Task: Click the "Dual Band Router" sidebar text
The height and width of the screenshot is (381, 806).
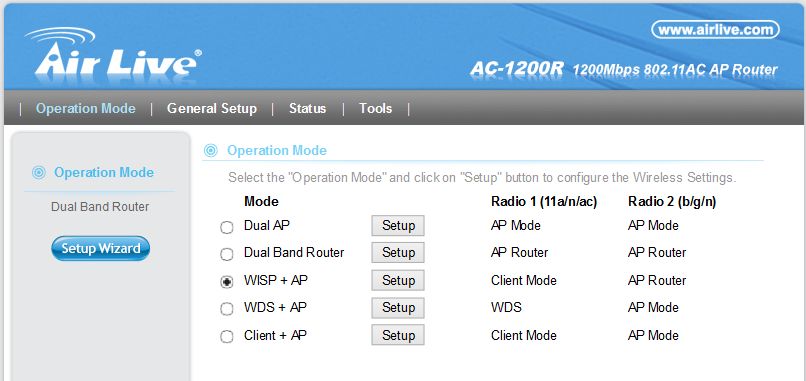Action: (100, 207)
